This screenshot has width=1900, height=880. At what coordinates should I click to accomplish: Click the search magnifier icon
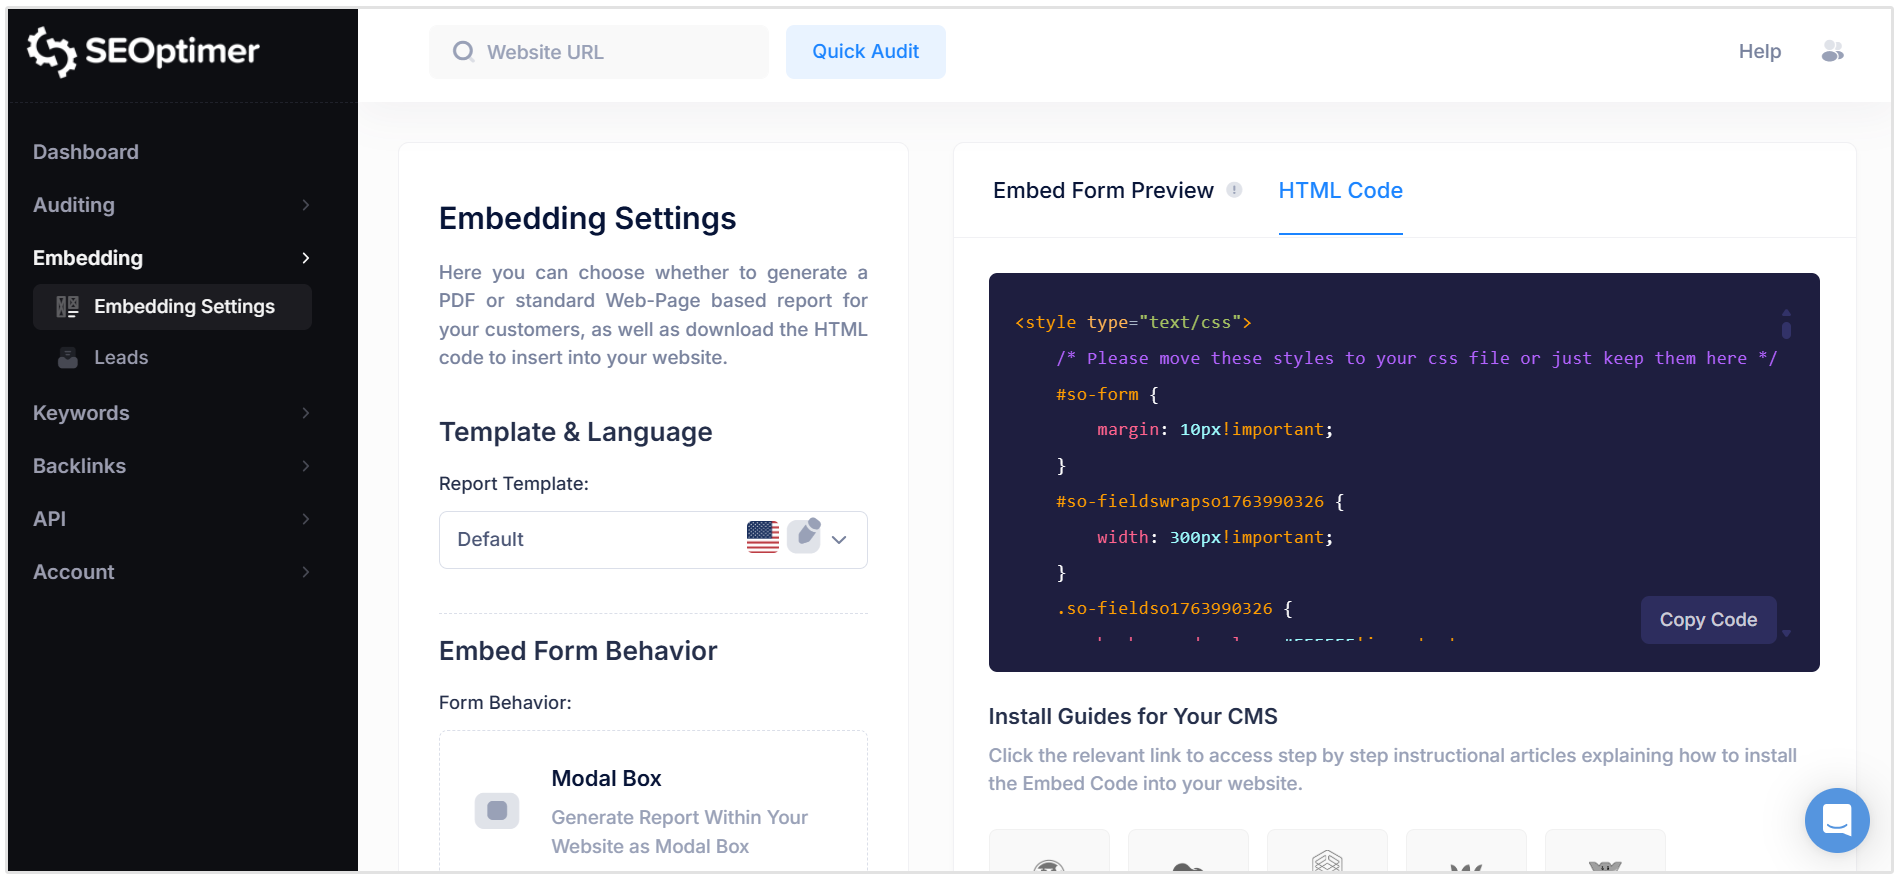click(463, 51)
